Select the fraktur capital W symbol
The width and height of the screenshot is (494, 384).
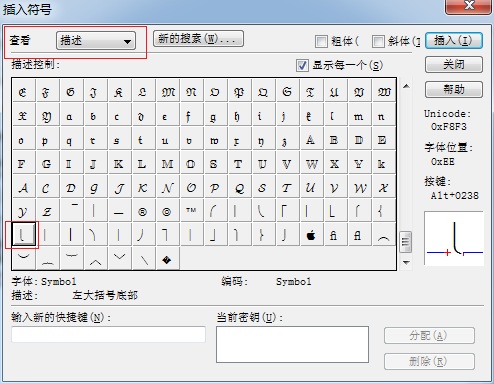pos(383,92)
